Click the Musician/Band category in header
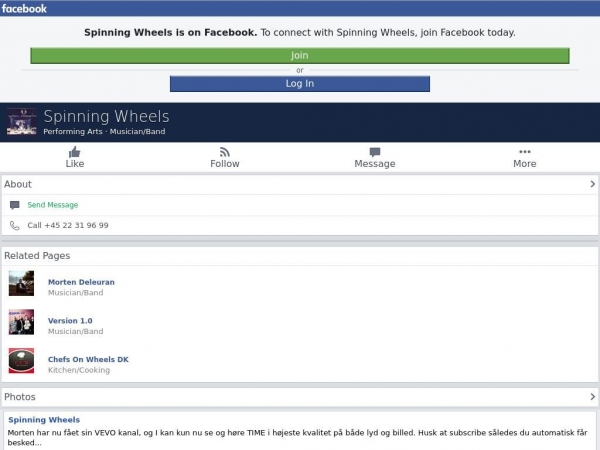This screenshot has height=450, width=600. click(x=137, y=132)
